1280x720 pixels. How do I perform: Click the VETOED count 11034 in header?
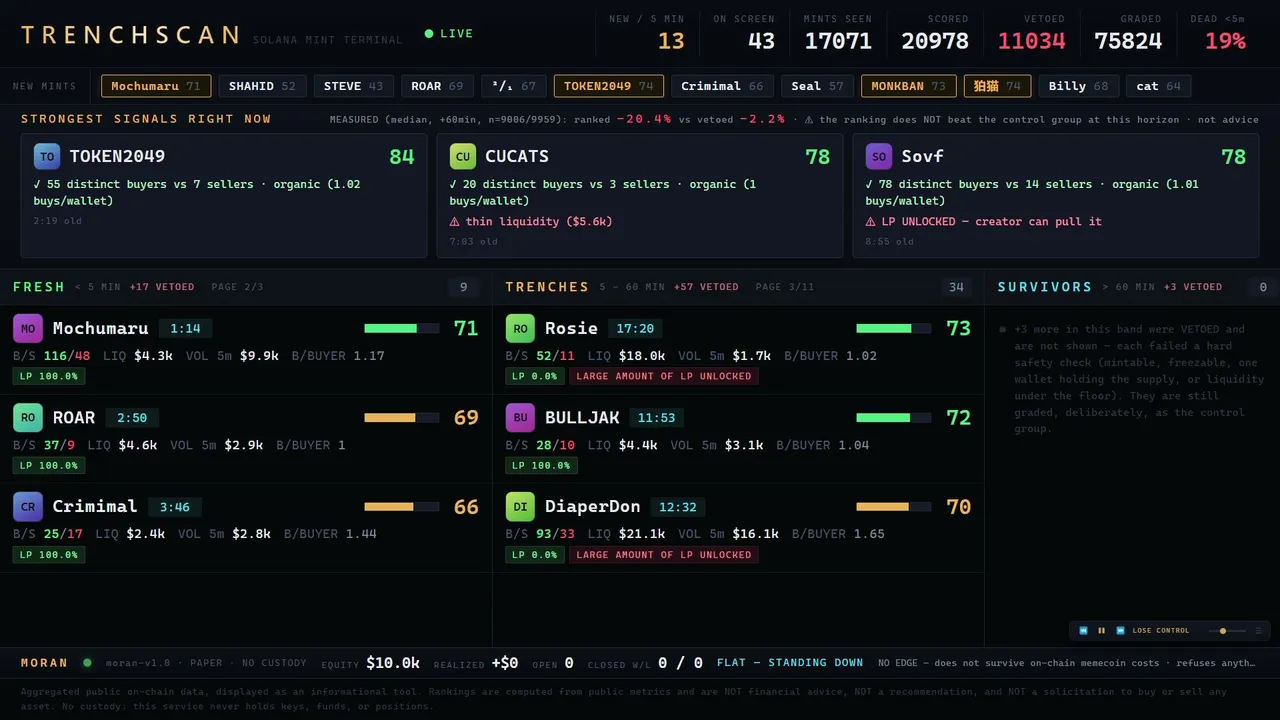[x=1032, y=41]
